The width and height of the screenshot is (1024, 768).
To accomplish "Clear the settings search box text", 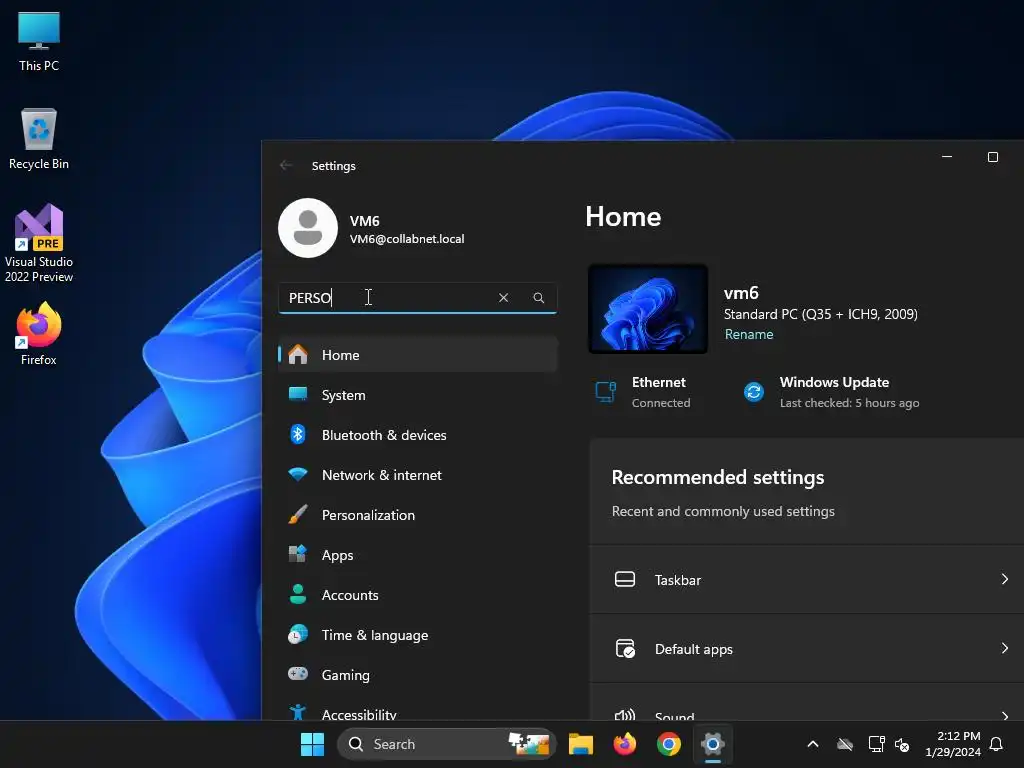I will coord(504,298).
